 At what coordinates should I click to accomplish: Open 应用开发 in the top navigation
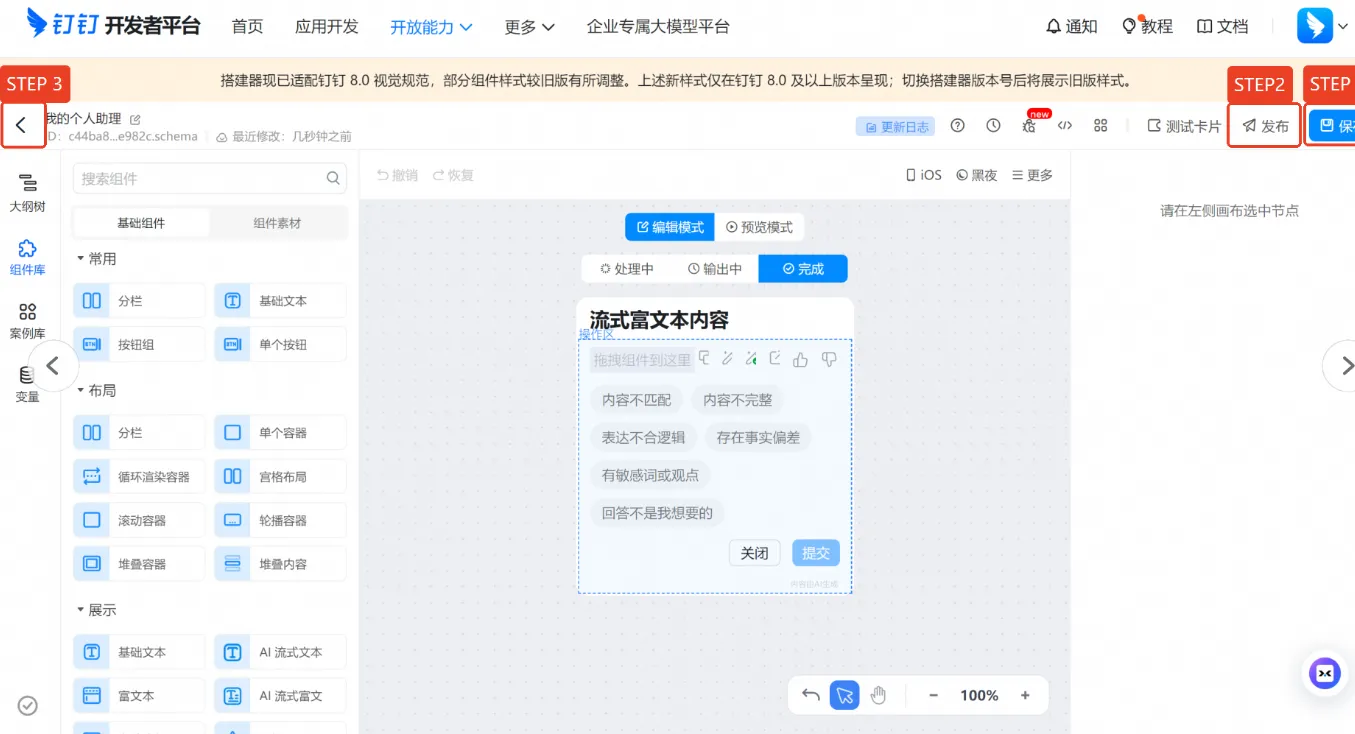(327, 27)
